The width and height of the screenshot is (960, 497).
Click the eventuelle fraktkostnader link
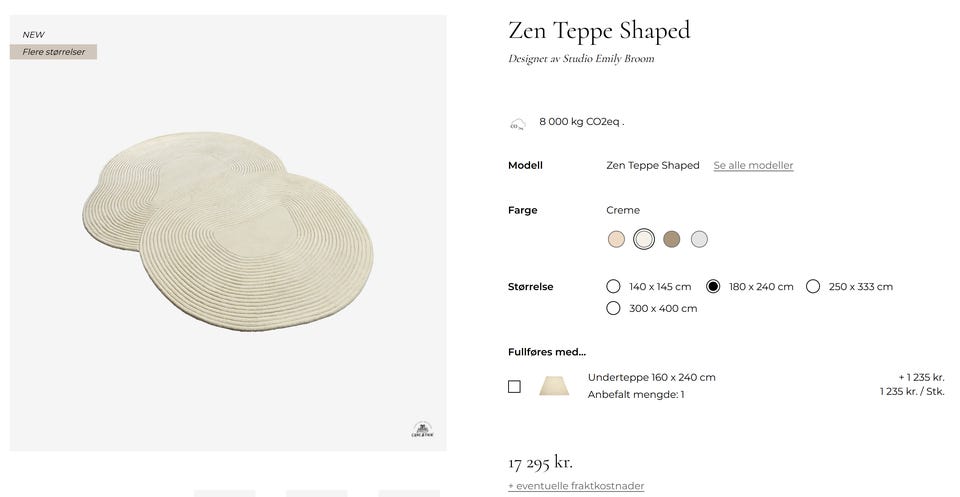point(576,486)
